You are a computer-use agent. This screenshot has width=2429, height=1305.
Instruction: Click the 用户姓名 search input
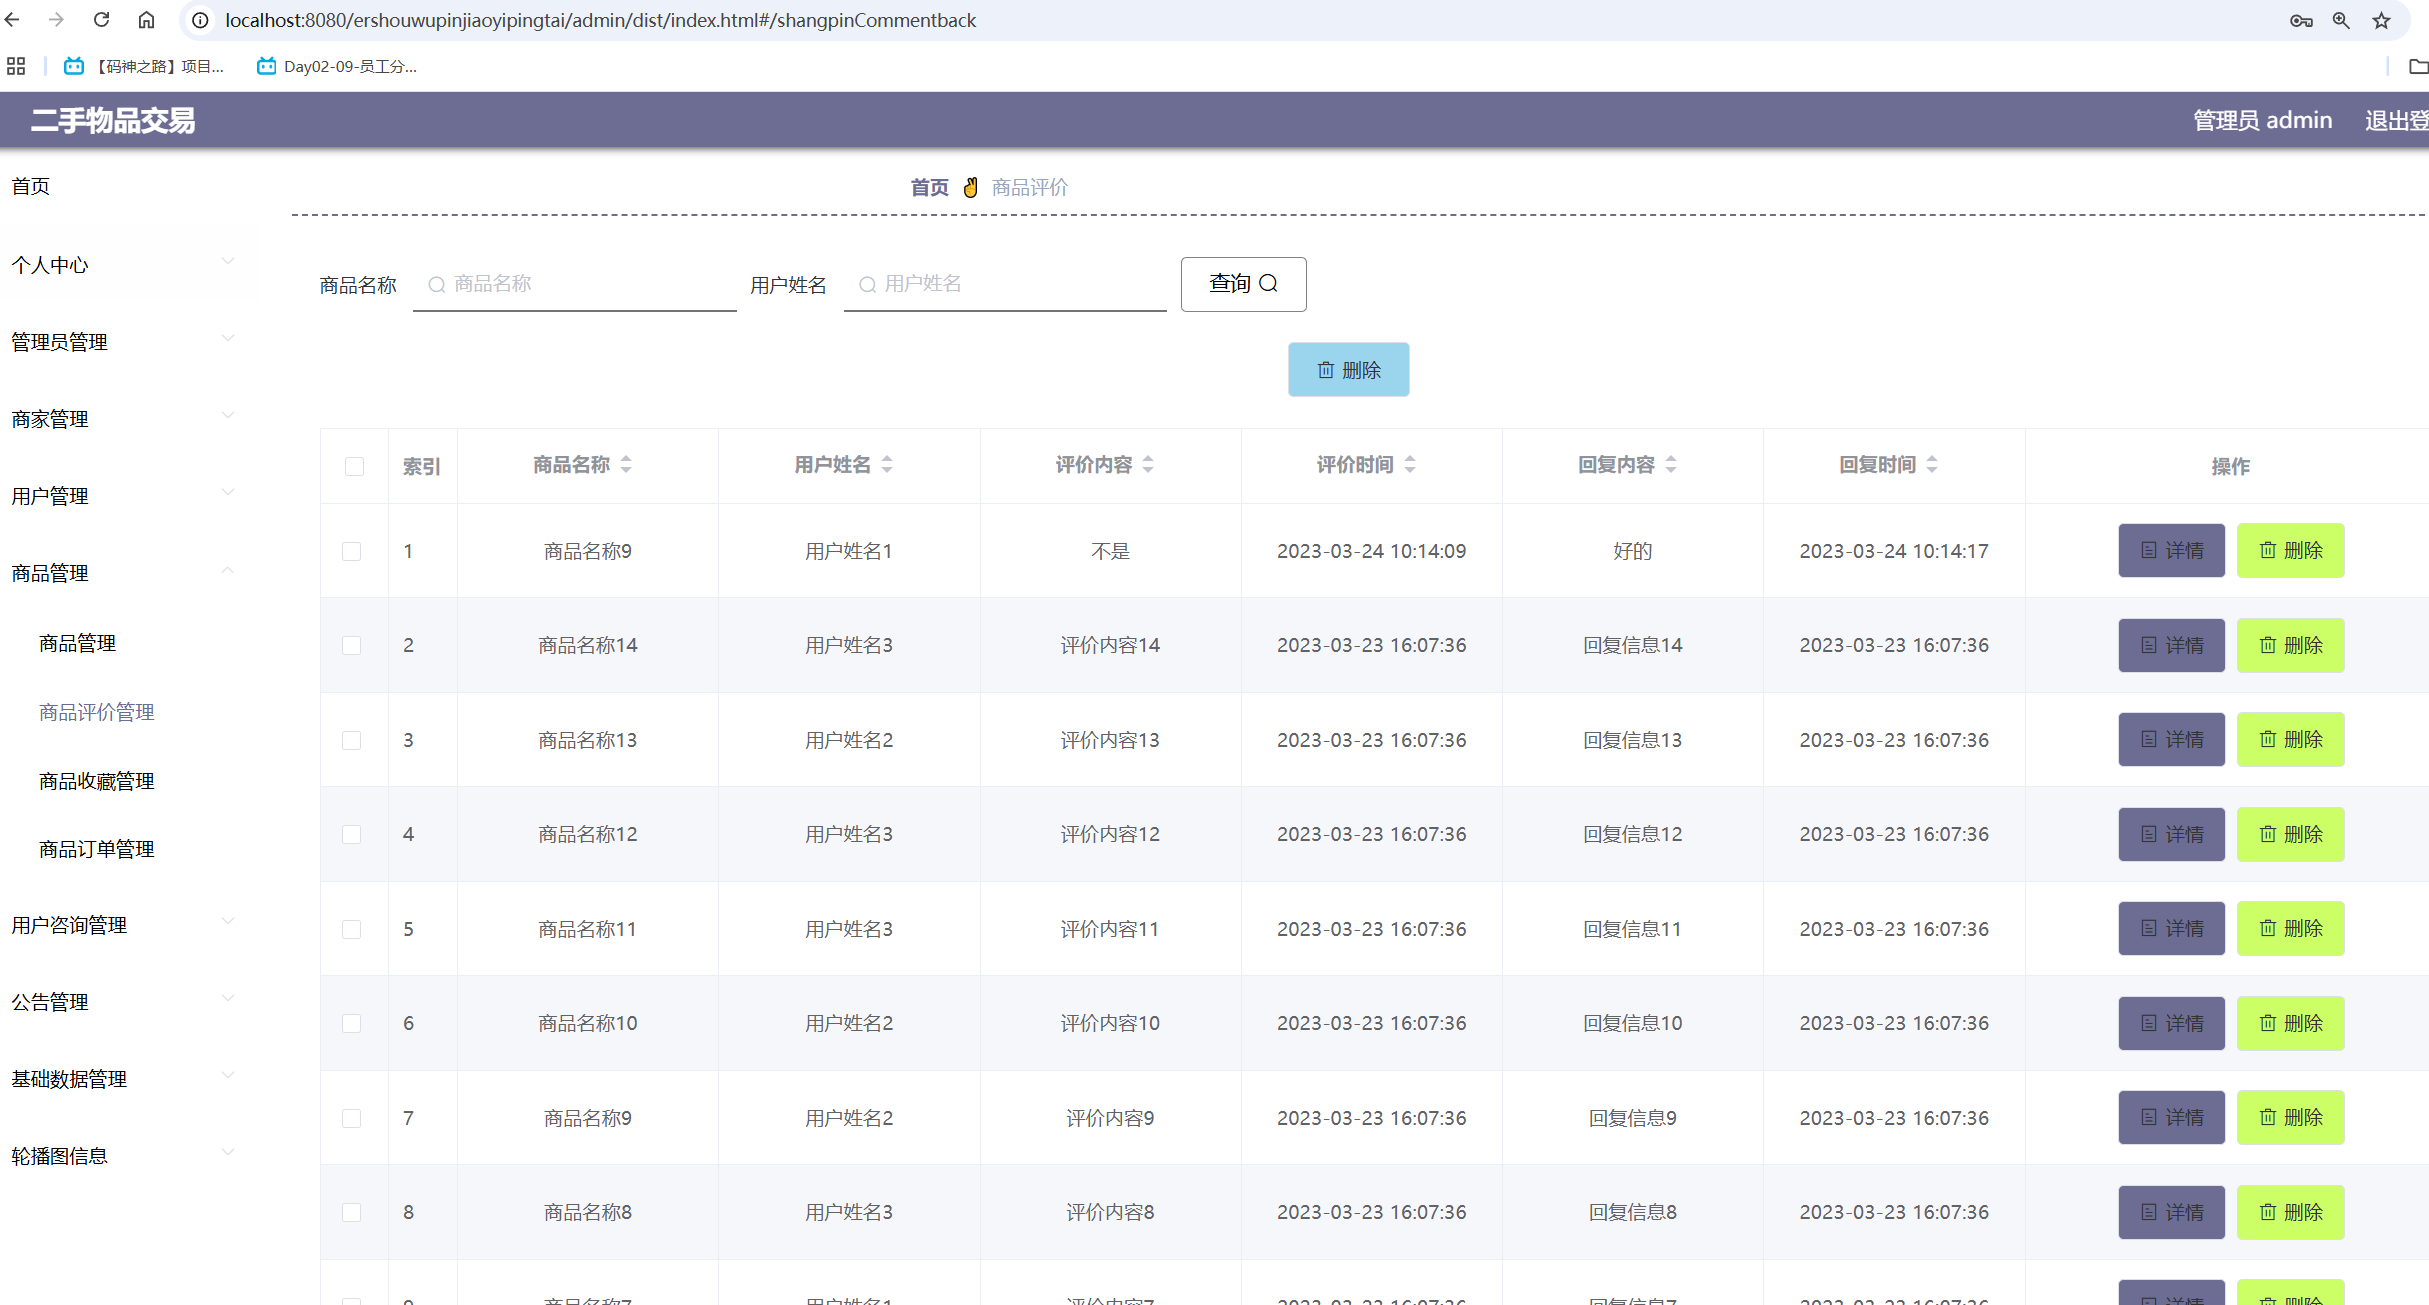(x=1005, y=284)
